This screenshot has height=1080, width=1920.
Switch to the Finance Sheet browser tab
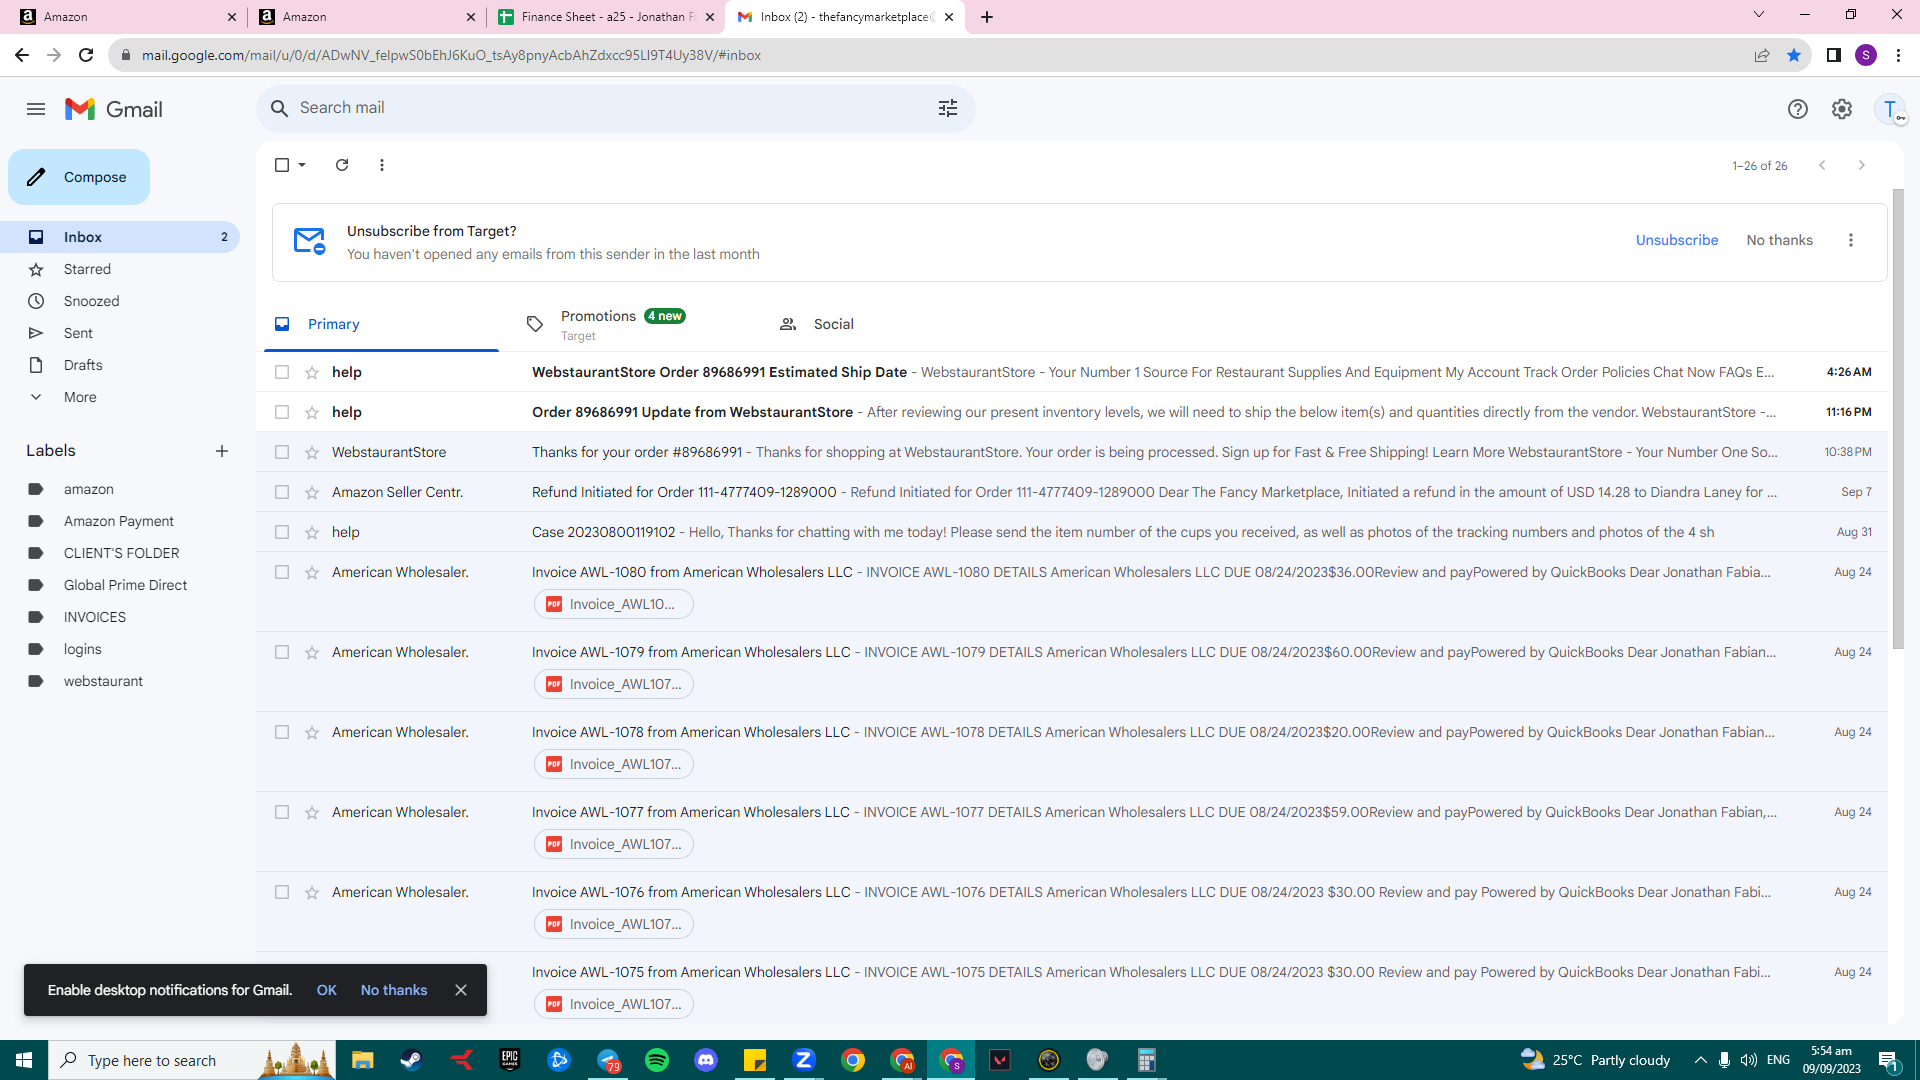606,17
